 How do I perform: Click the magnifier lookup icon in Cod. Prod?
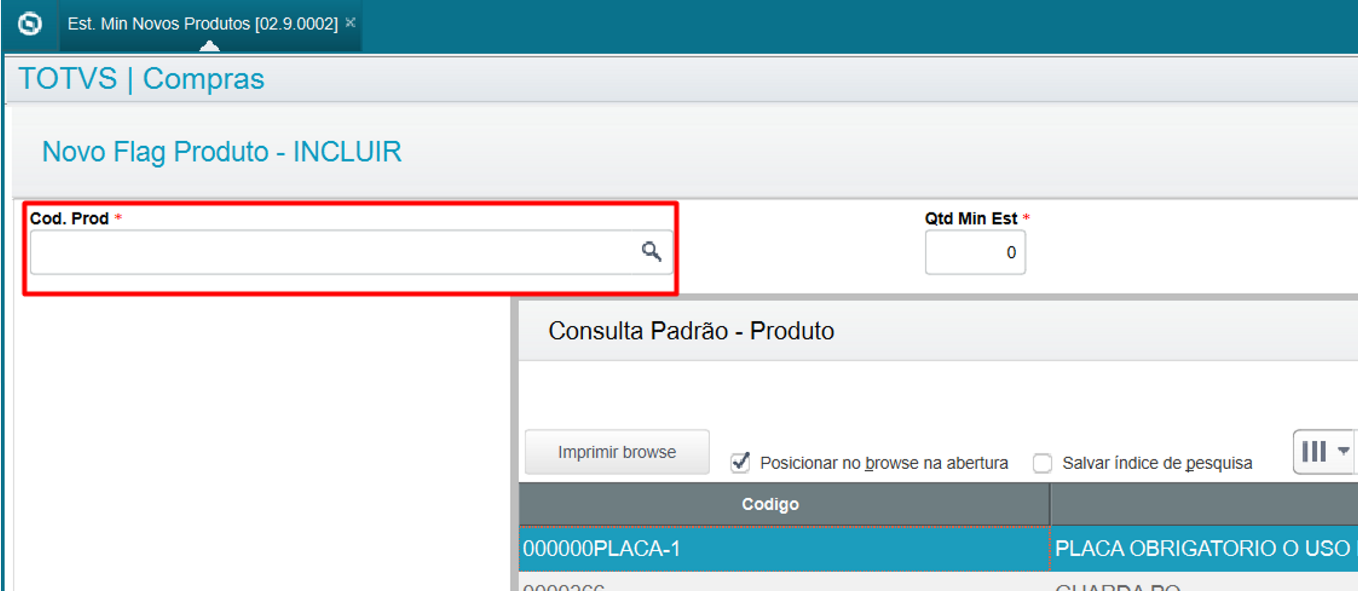pos(651,252)
